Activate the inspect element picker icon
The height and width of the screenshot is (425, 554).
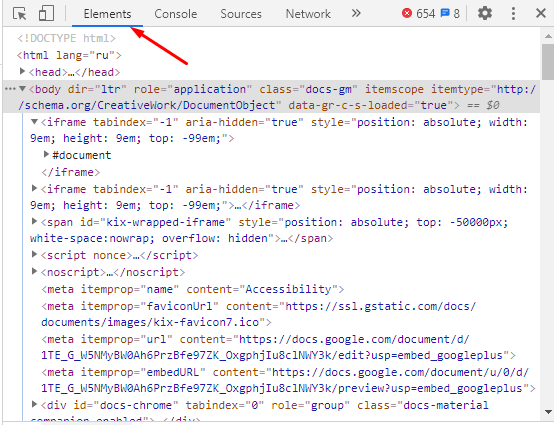(19, 13)
